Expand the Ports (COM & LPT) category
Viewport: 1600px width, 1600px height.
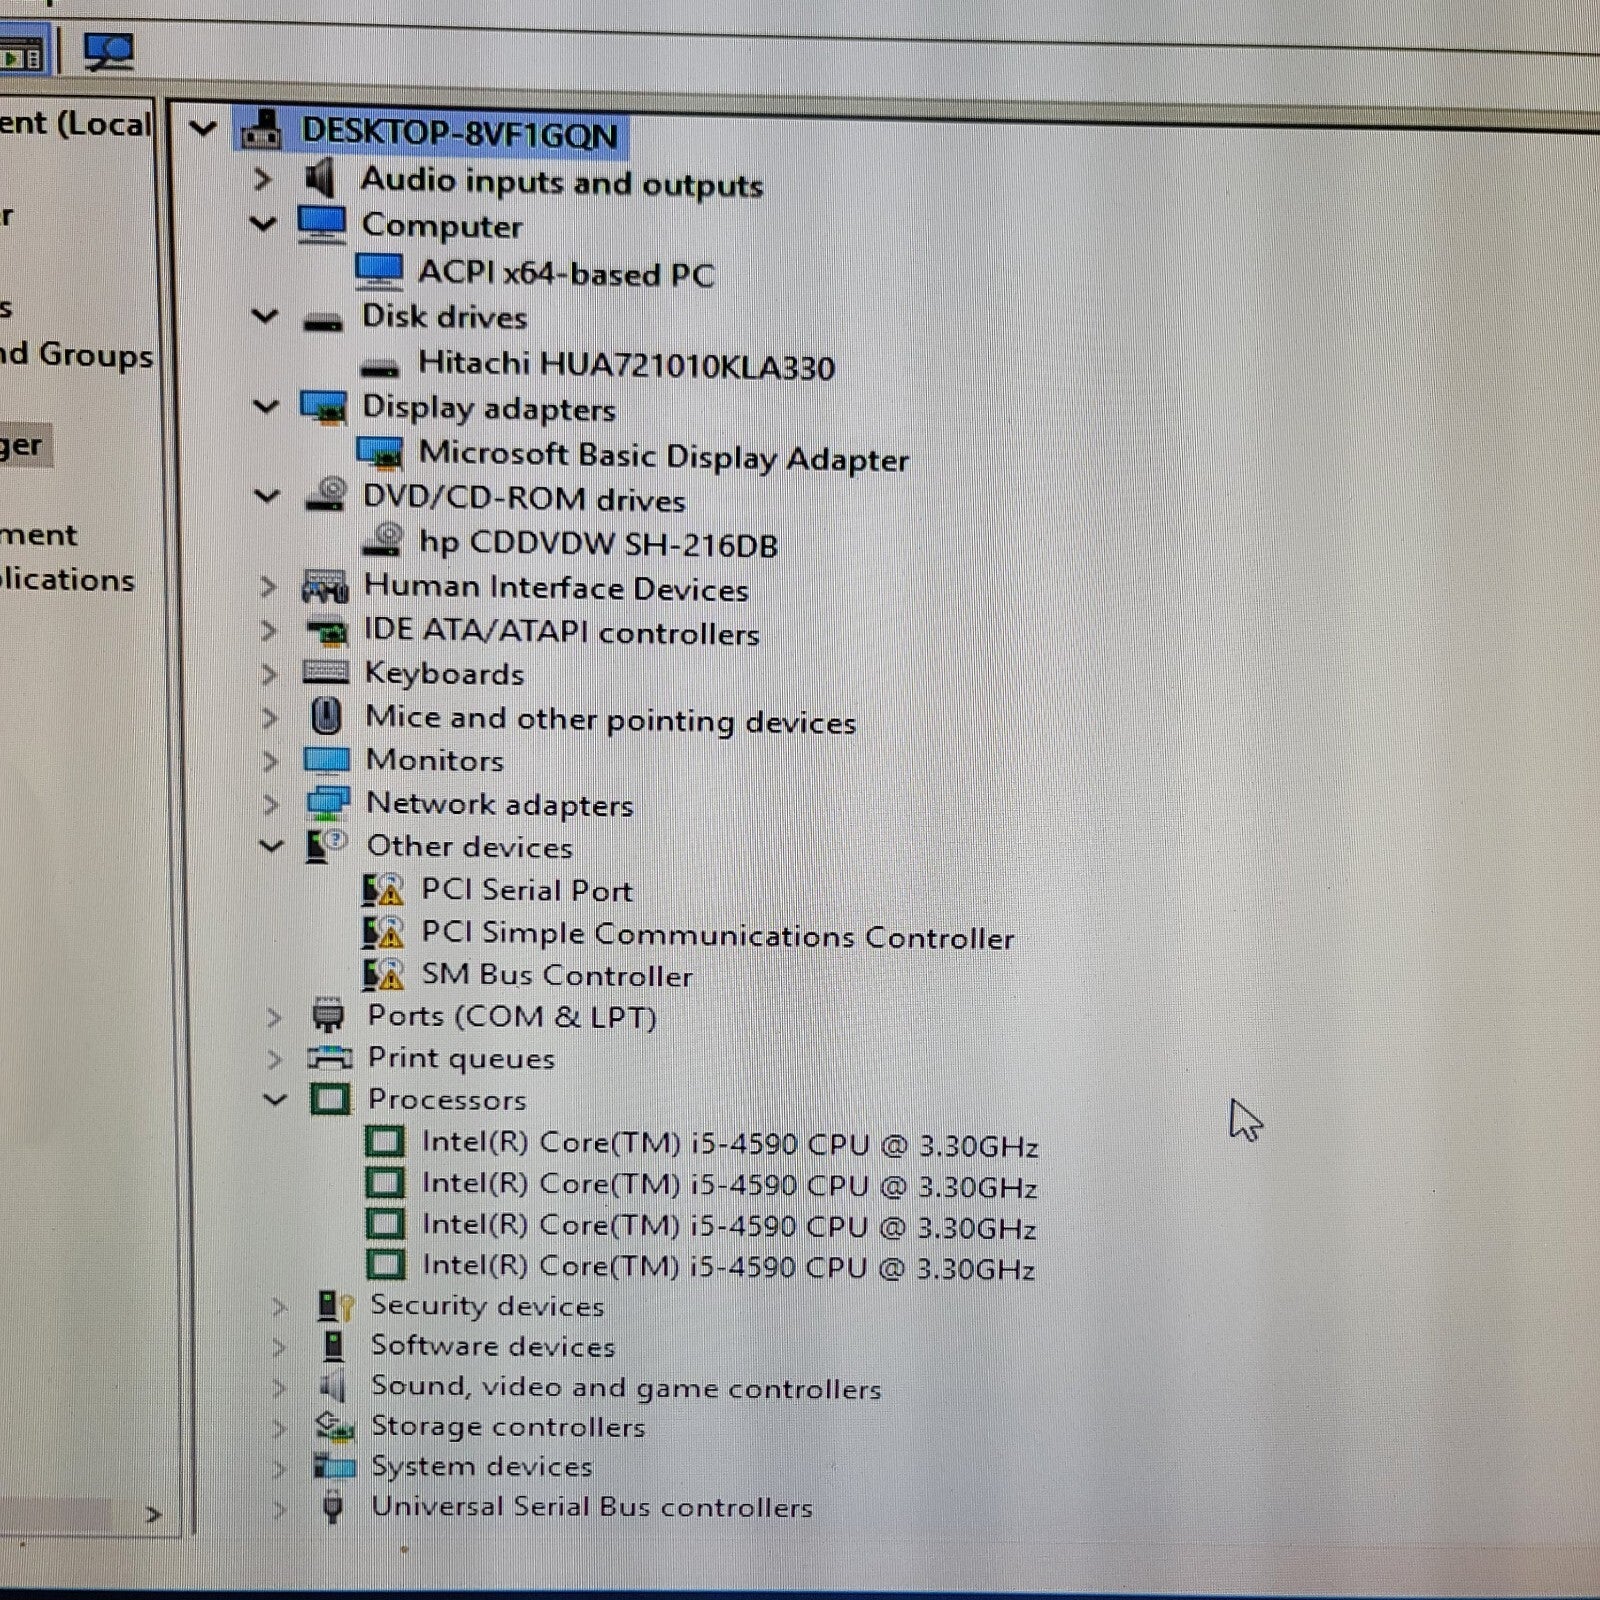[x=273, y=1016]
